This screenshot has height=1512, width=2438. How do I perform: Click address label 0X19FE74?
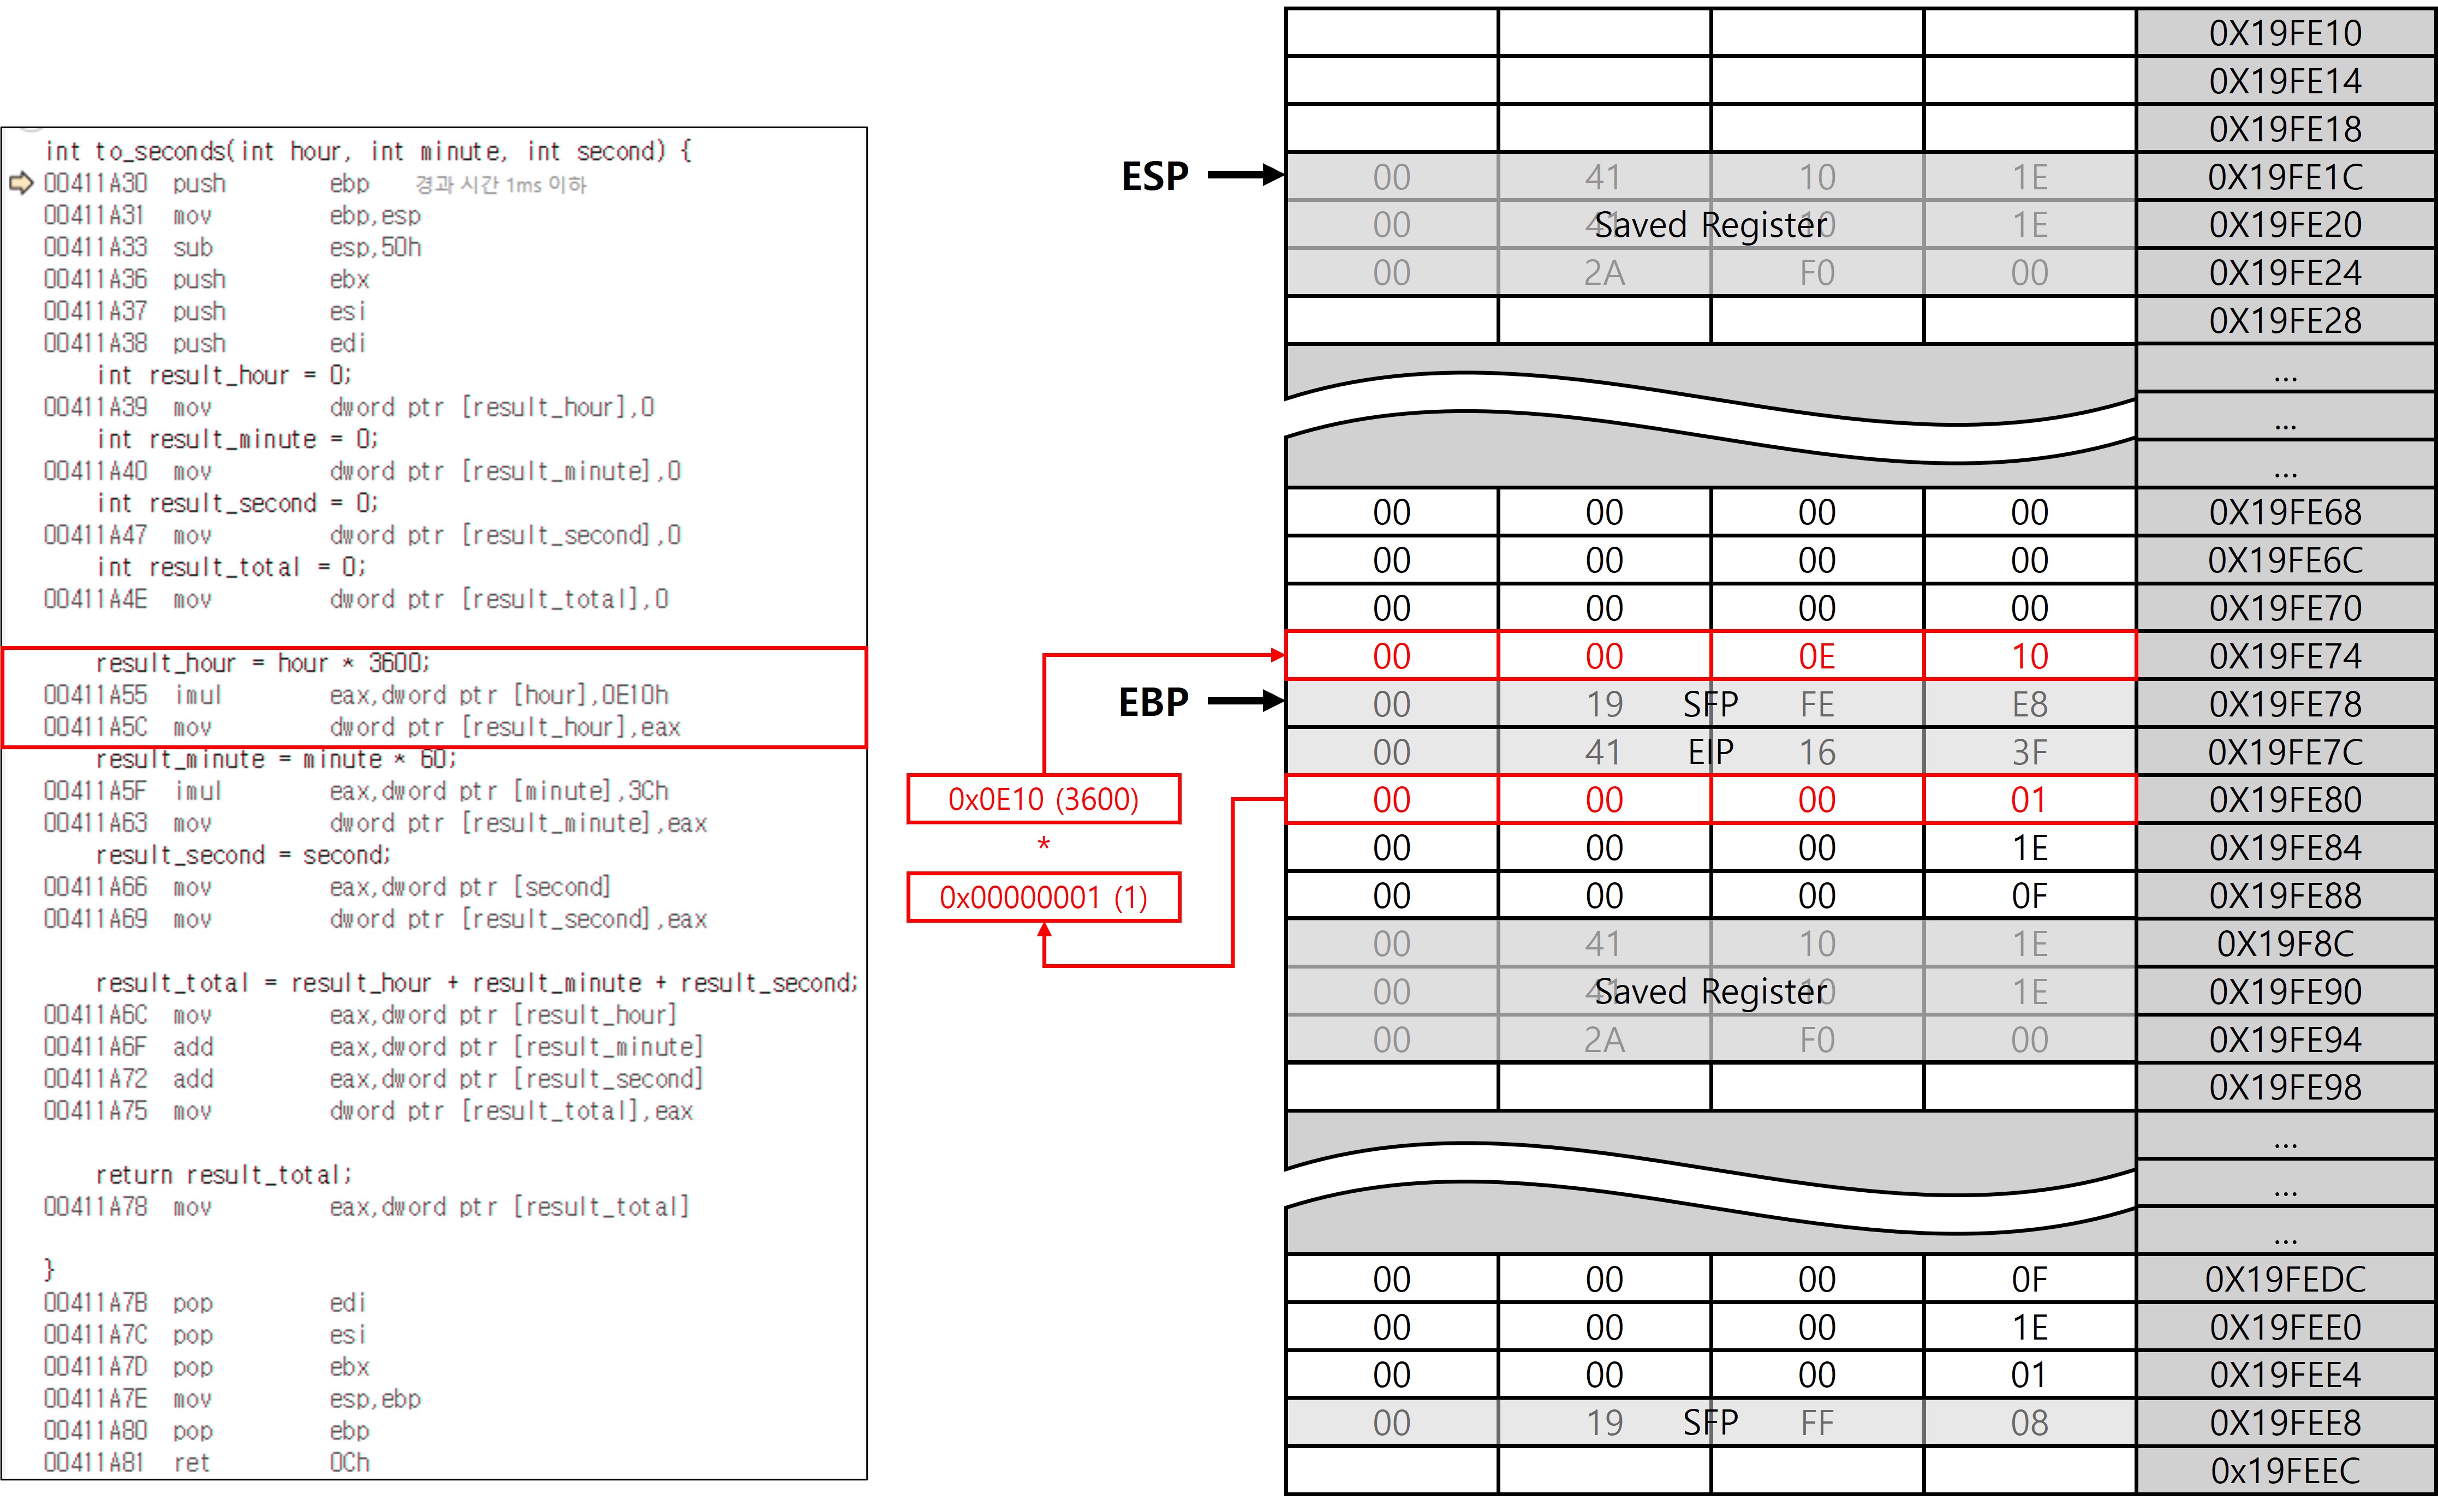click(x=2285, y=656)
